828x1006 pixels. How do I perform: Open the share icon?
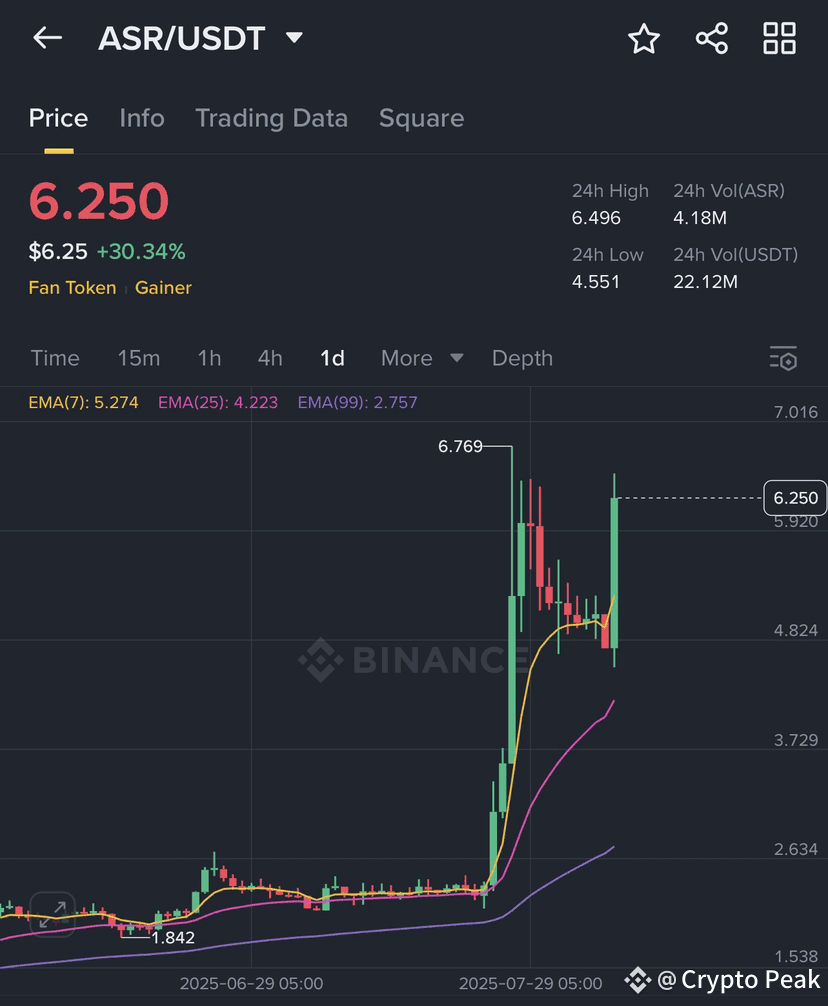(712, 38)
